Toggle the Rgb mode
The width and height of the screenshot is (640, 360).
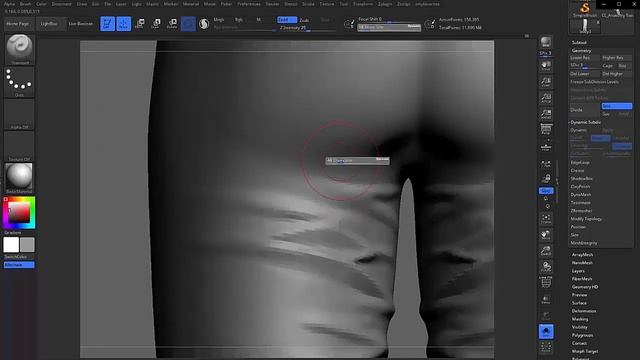pos(239,20)
